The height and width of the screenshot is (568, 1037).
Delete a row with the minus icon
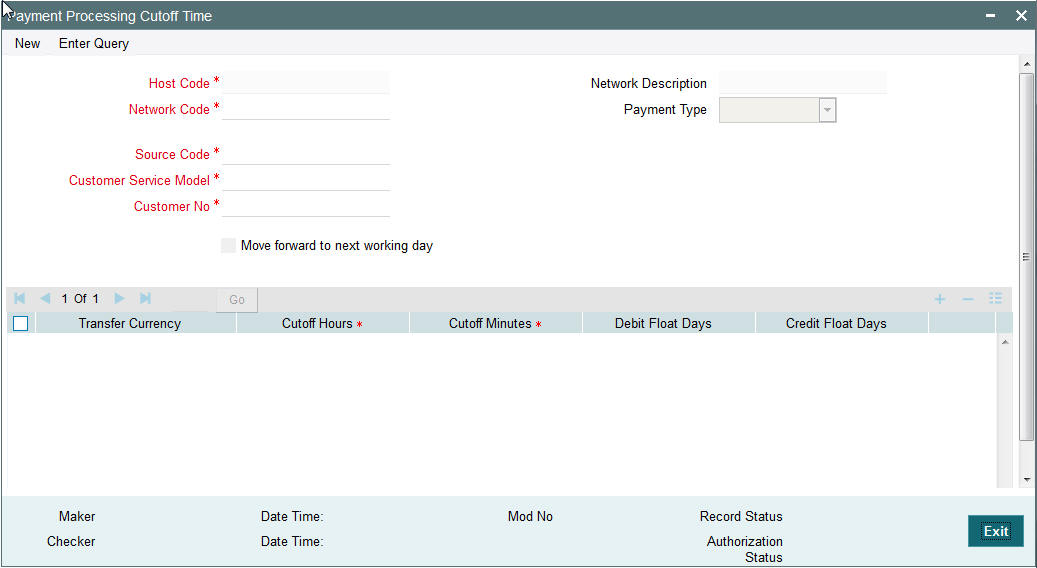pos(968,299)
